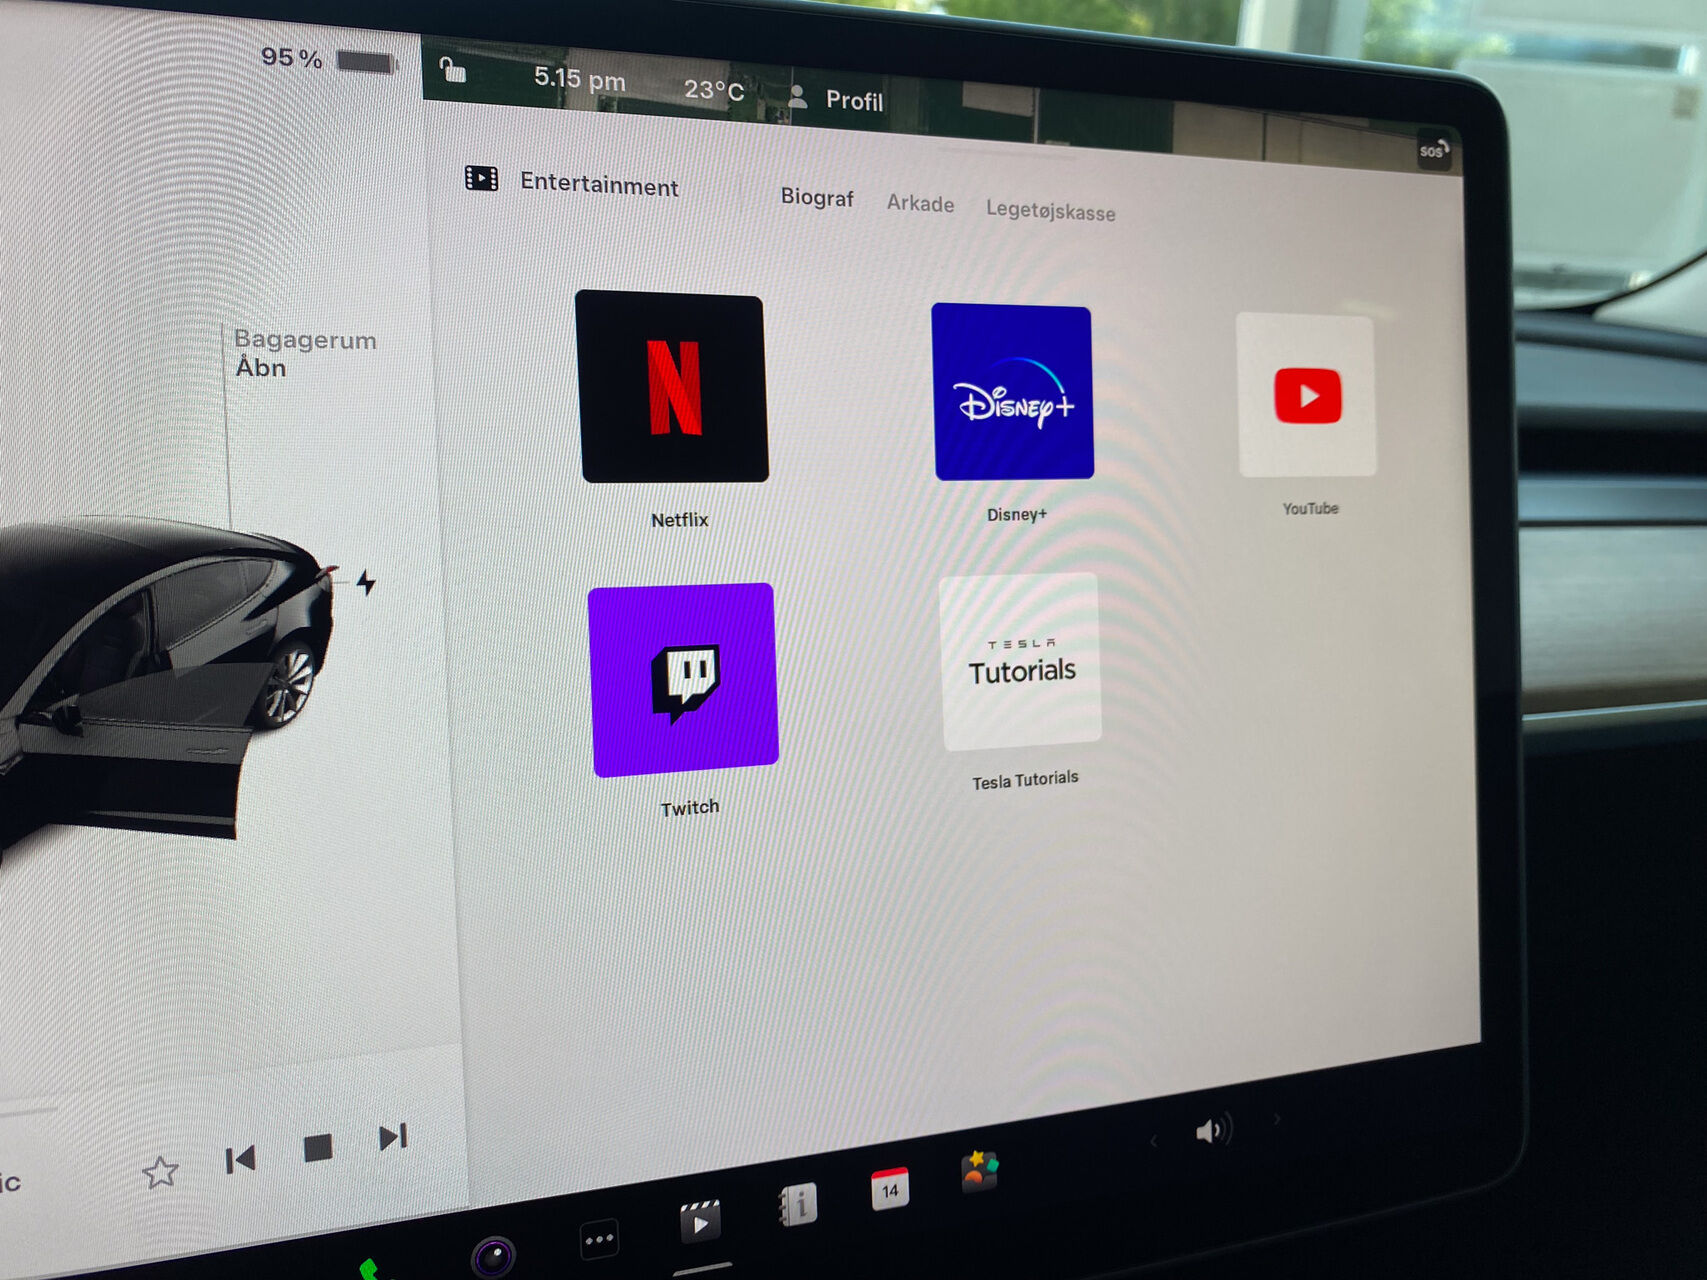Open the Toybox dock icon
Image resolution: width=1707 pixels, height=1280 pixels.
point(979,1171)
